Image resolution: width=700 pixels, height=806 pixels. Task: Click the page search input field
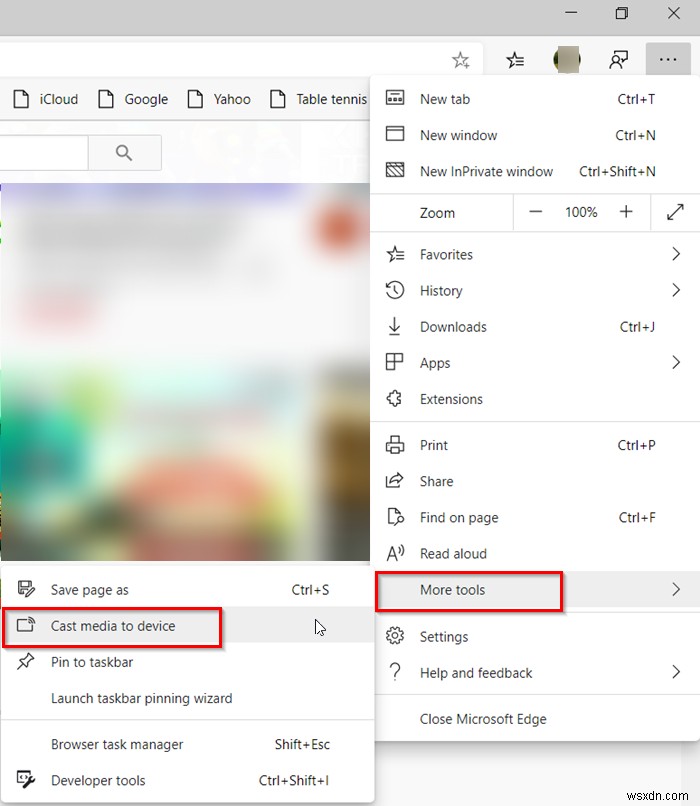click(x=44, y=153)
